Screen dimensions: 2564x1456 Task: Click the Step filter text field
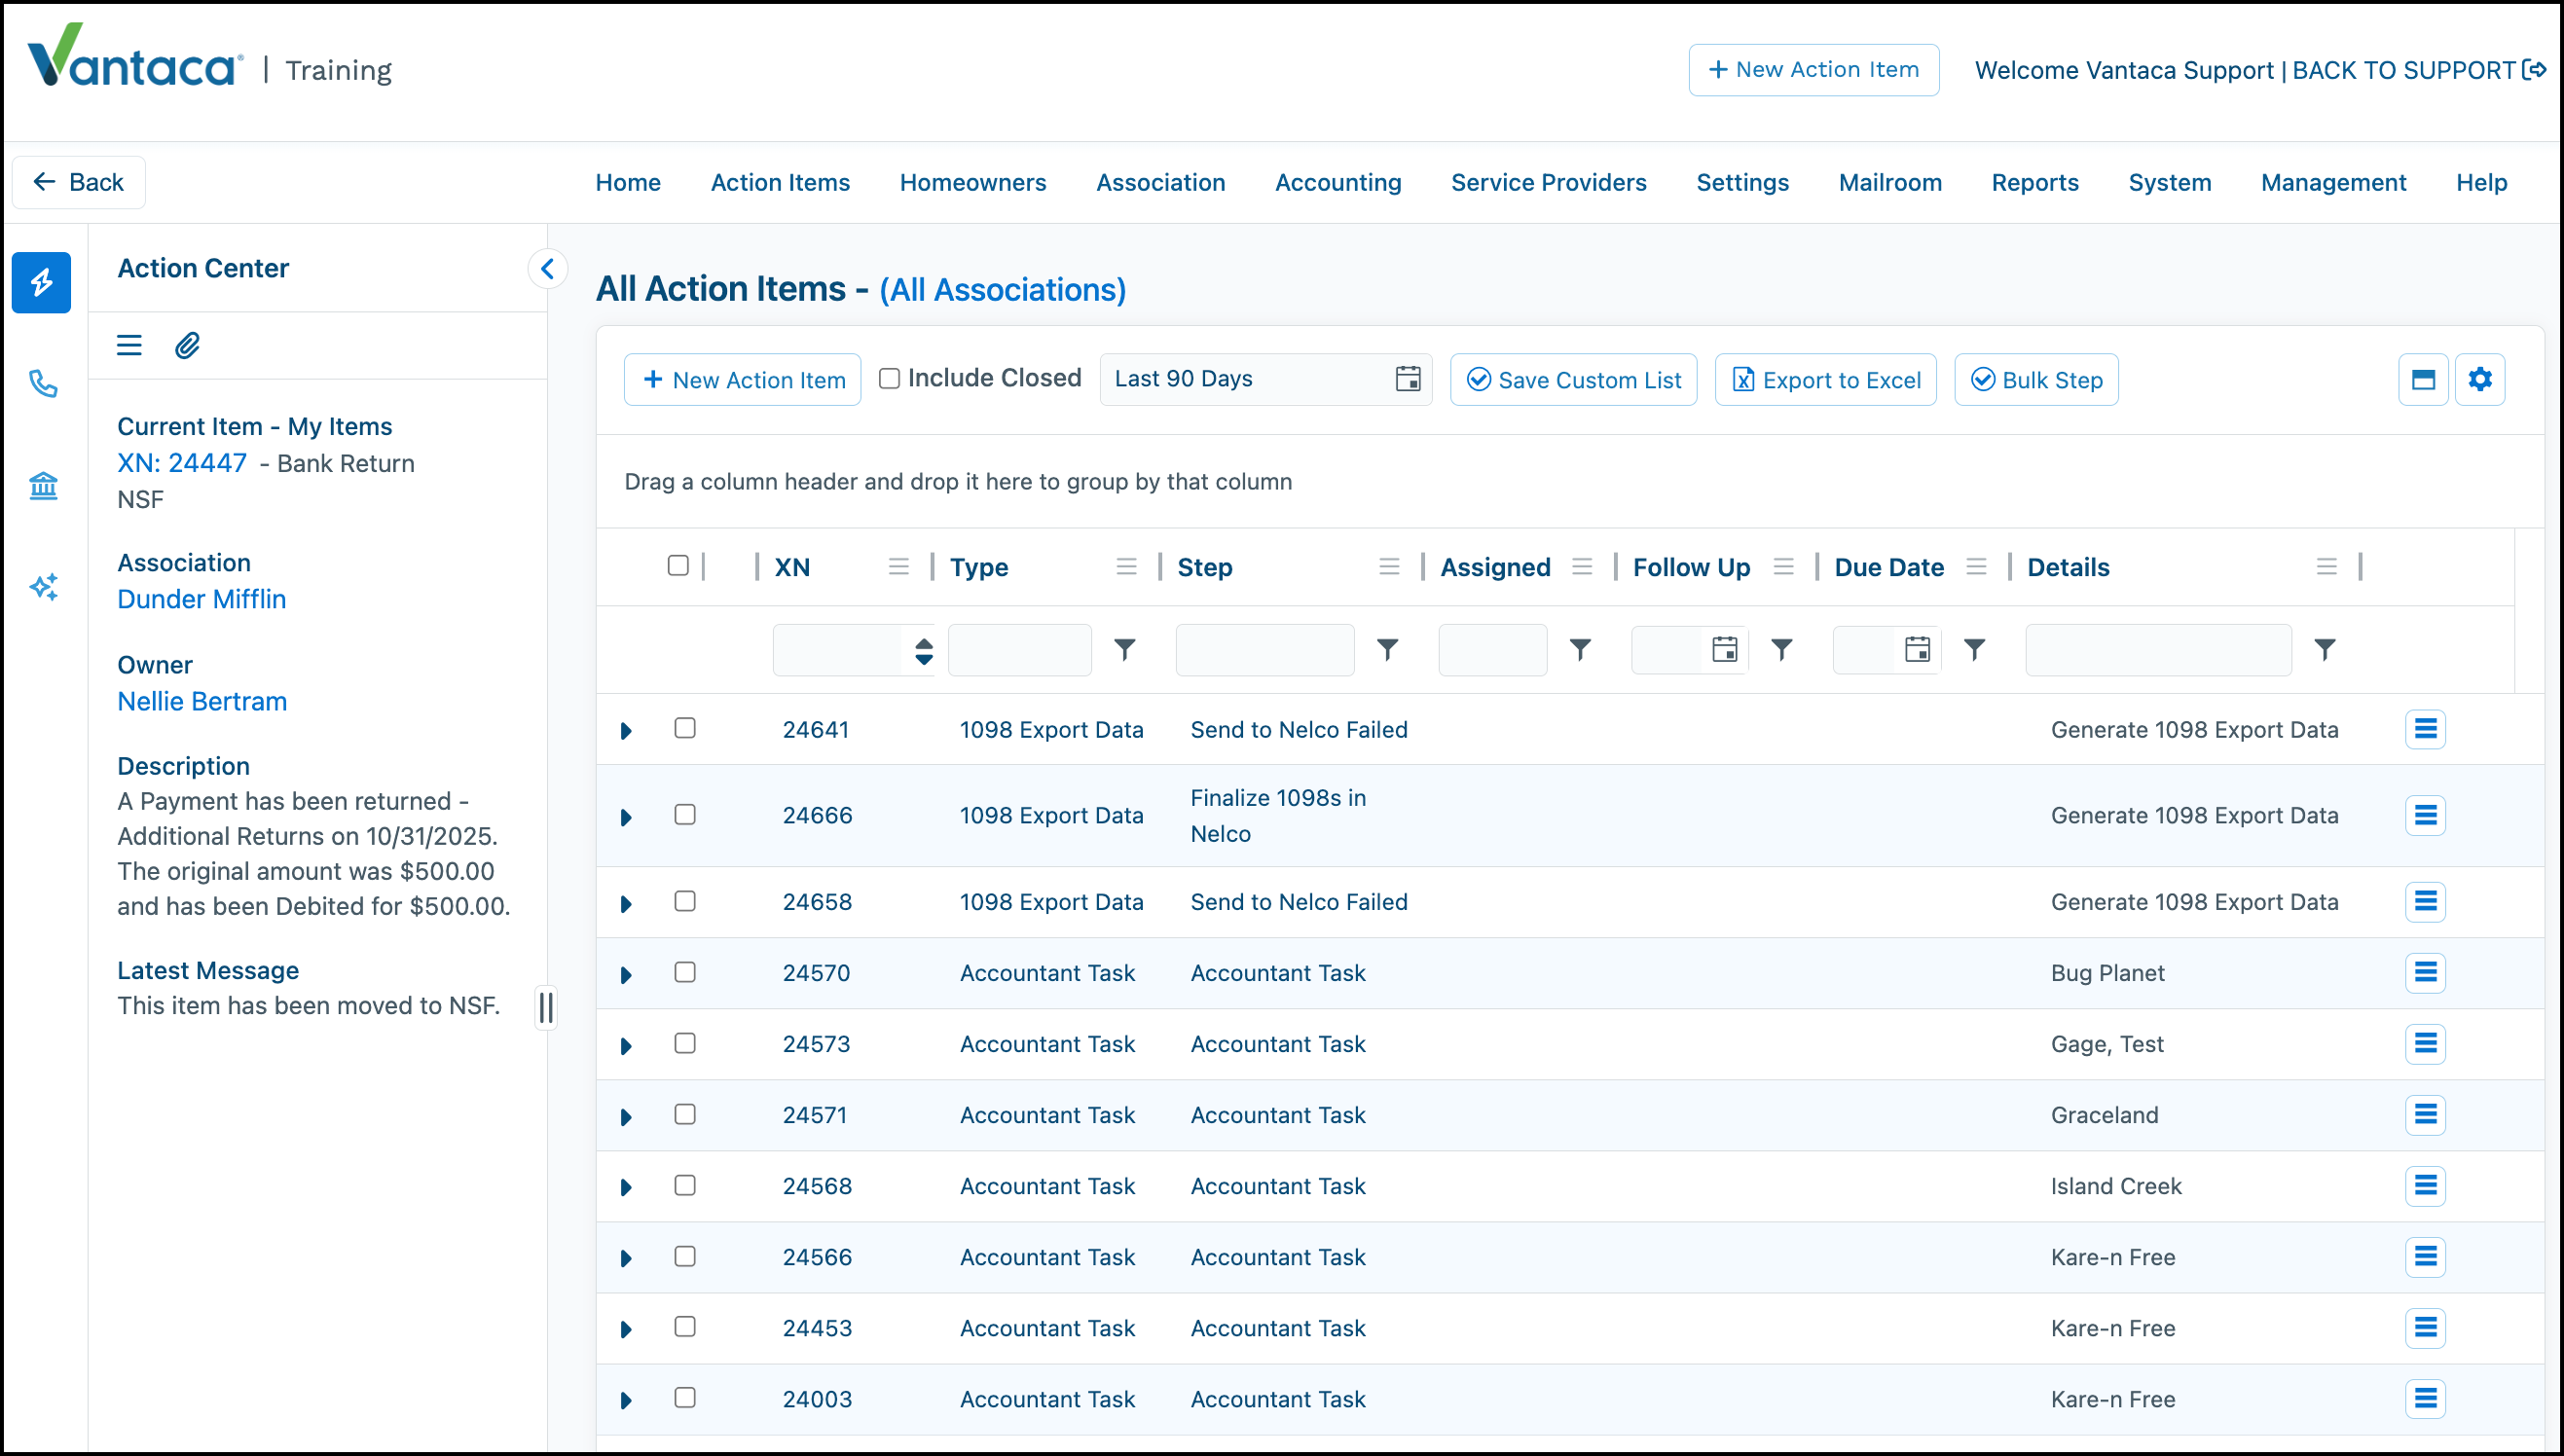(x=1265, y=650)
